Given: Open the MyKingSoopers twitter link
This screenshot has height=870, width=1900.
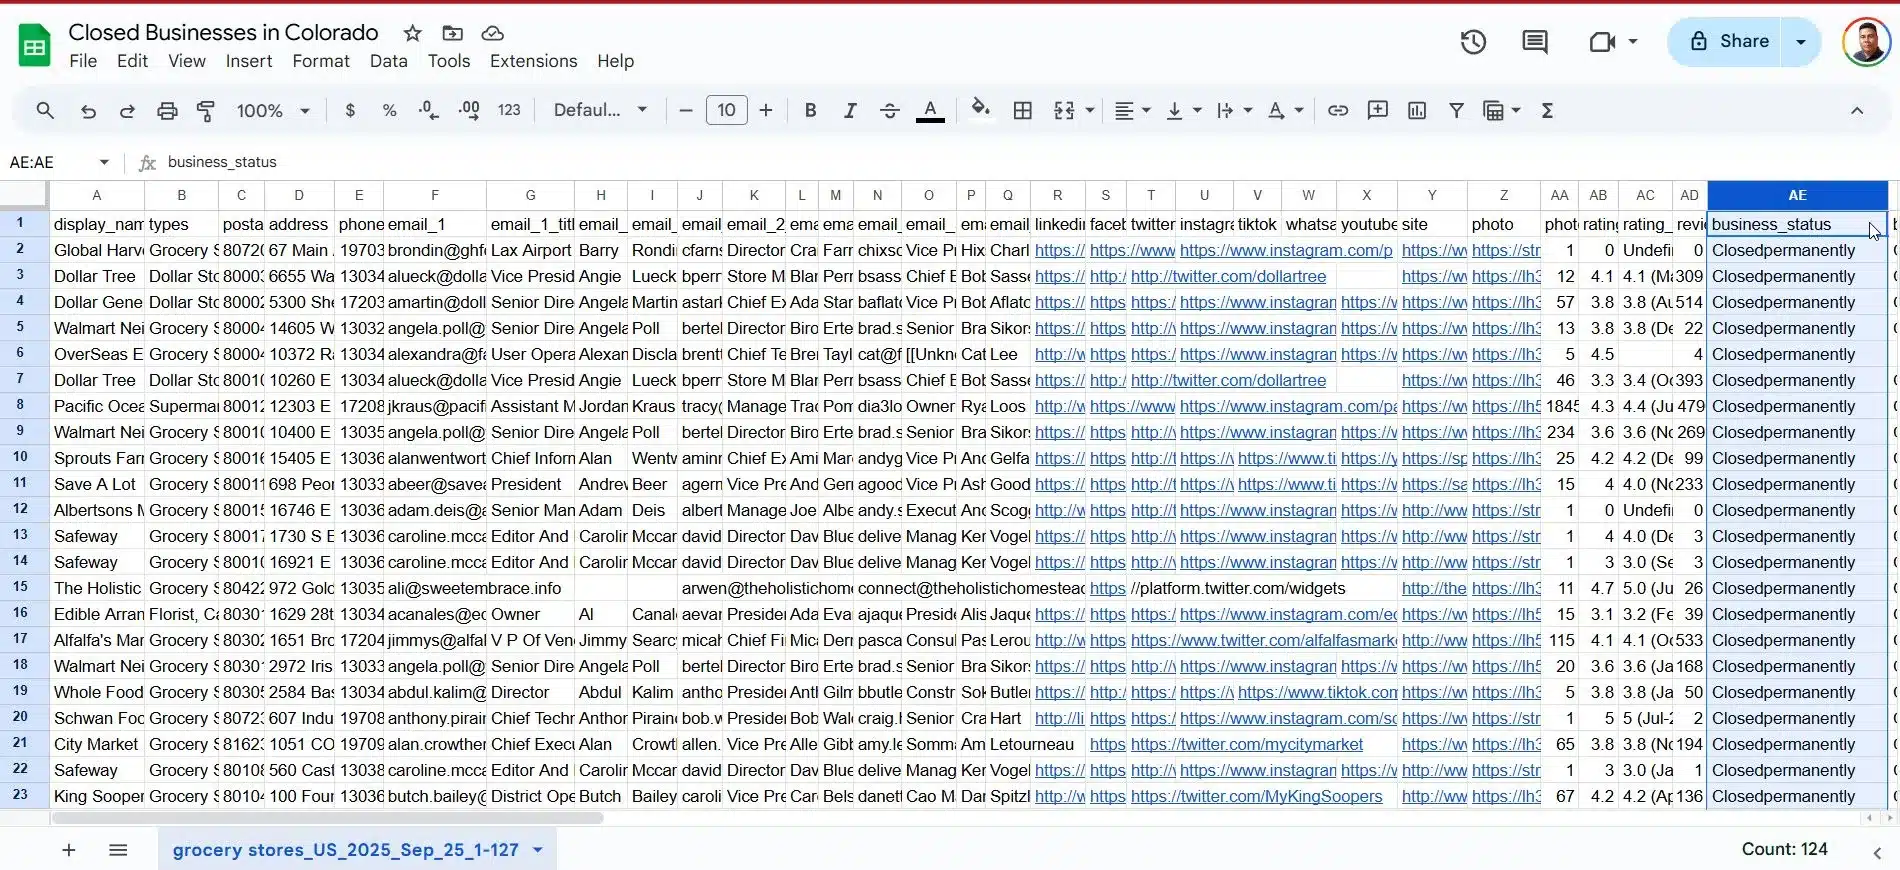Looking at the screenshot, I should (x=1257, y=796).
